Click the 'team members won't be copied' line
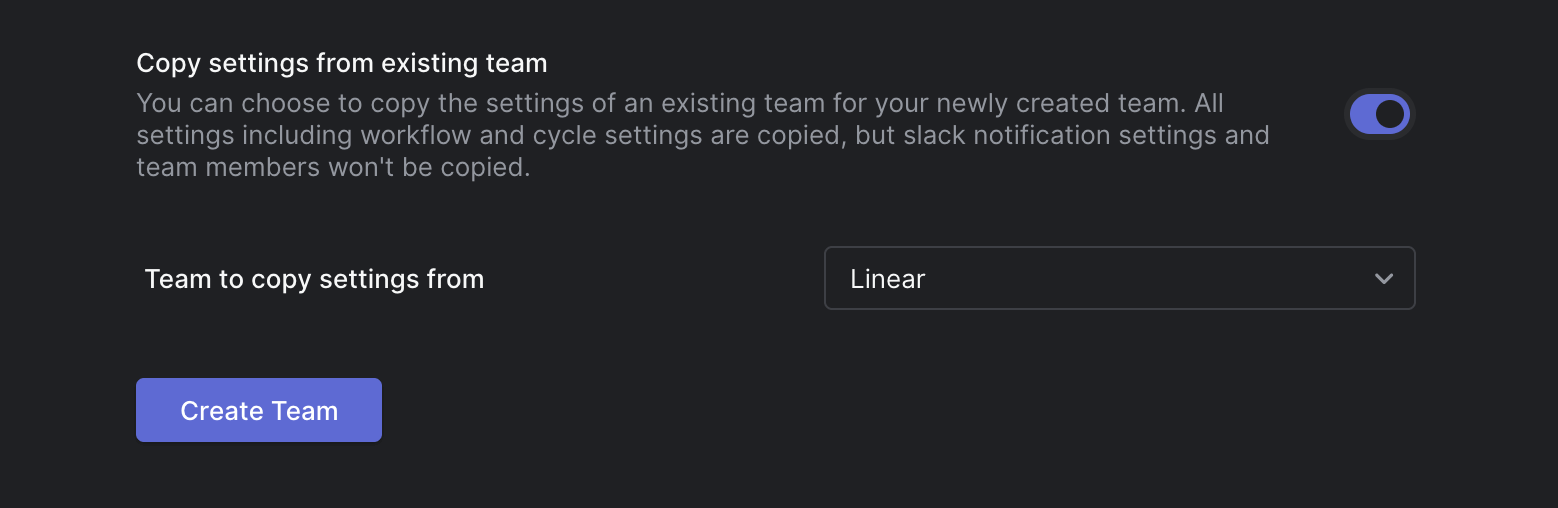 click(x=333, y=167)
